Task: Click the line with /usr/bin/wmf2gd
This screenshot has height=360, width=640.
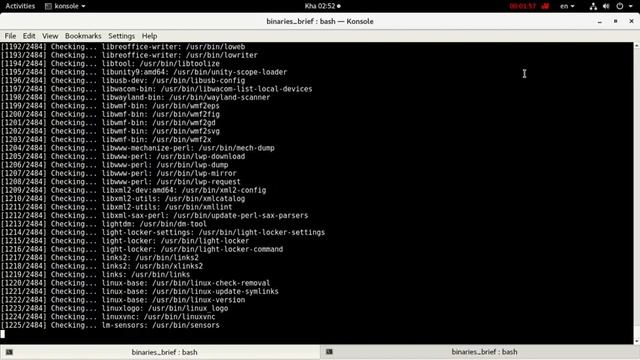Action: click(x=108, y=123)
